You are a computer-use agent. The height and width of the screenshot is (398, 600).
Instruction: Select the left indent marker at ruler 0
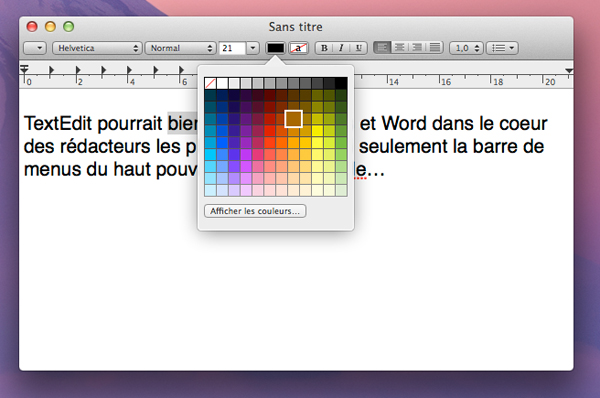pos(24,70)
